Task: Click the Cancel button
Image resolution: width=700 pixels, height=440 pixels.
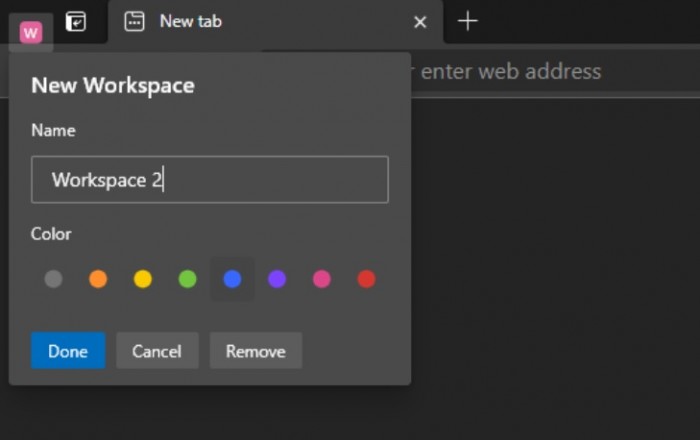Action: pyautogui.click(x=157, y=351)
